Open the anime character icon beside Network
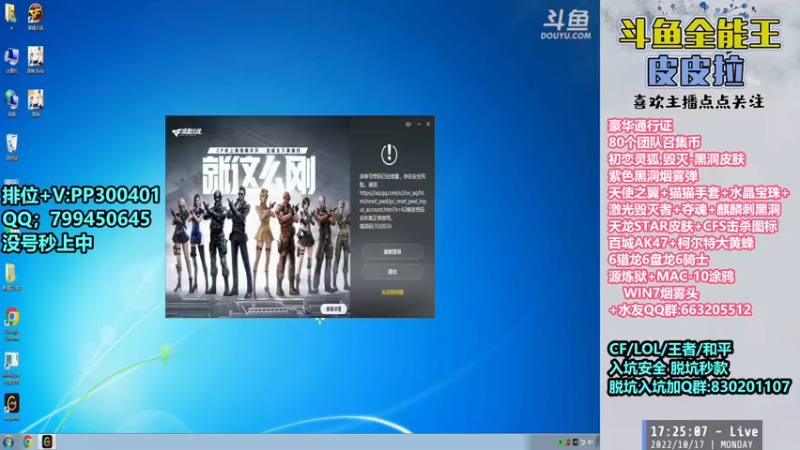 point(36,103)
